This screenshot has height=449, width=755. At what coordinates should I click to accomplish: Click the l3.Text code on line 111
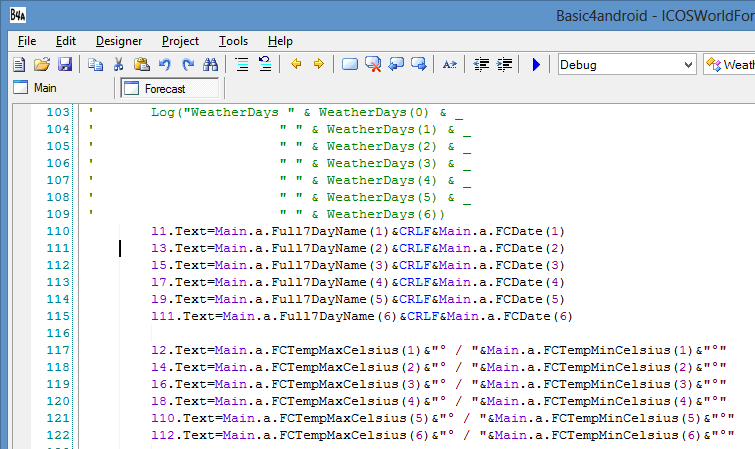[x=179, y=248]
